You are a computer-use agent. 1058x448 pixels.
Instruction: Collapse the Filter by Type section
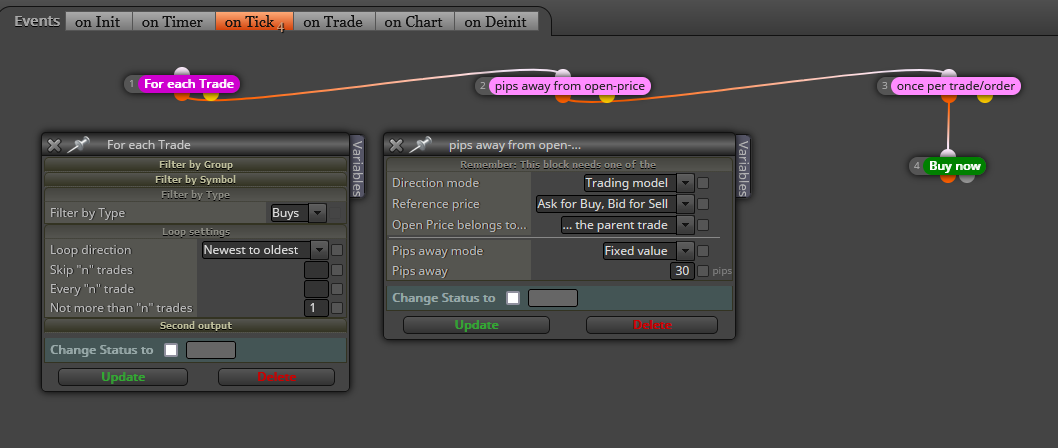point(195,195)
